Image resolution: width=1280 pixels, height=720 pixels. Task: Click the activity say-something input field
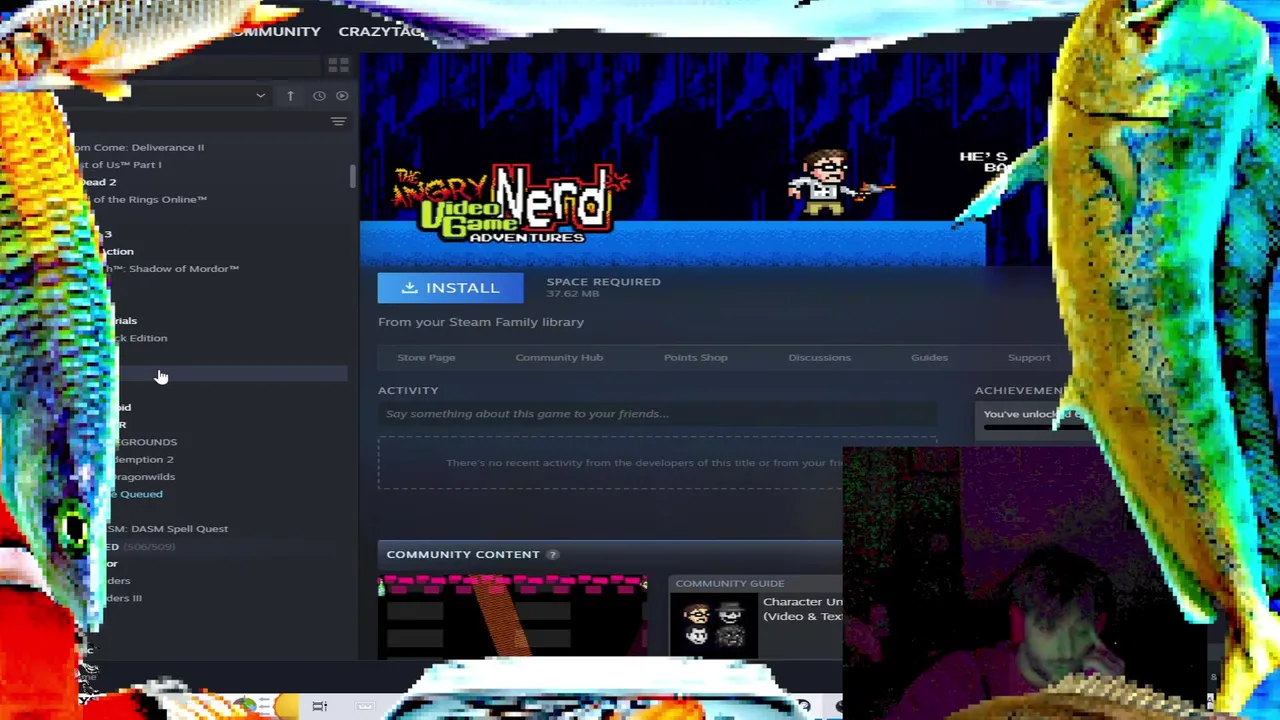[x=657, y=414]
